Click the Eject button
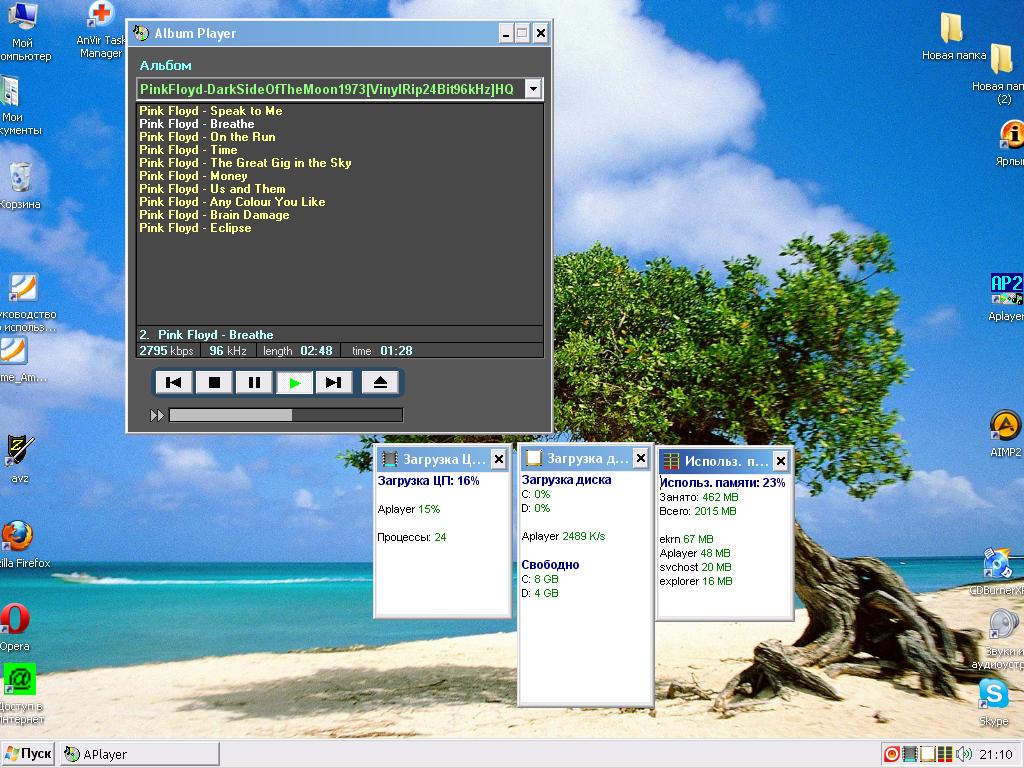The image size is (1024, 768). point(380,383)
